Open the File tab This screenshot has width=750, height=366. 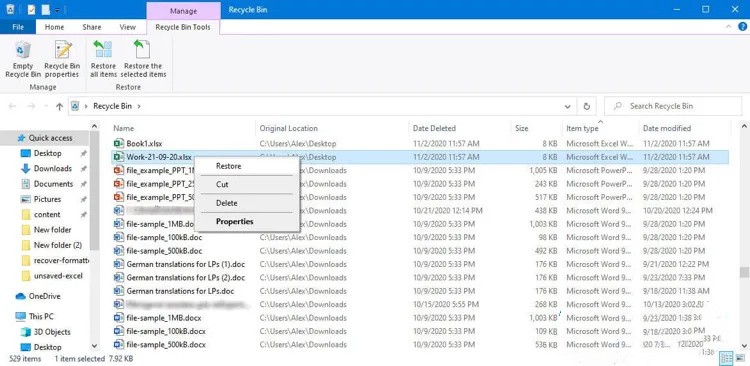[x=18, y=27]
